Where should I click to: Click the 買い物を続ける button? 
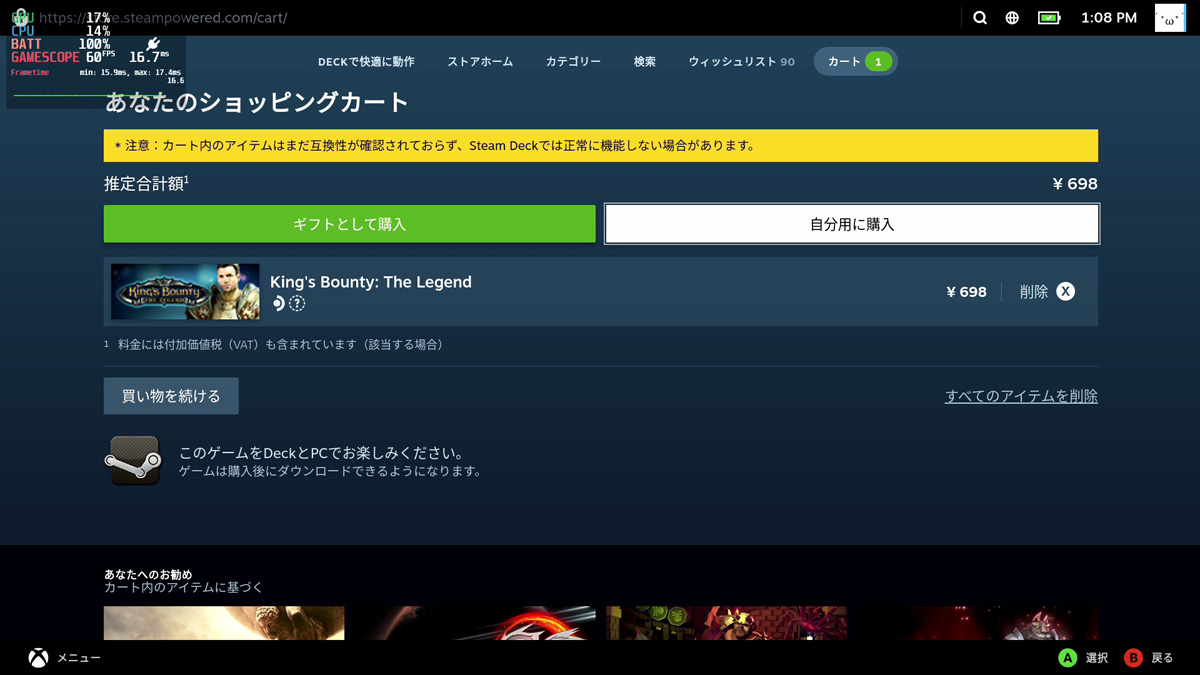pyautogui.click(x=171, y=396)
